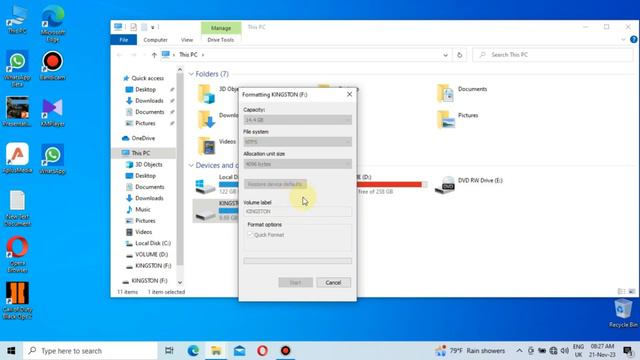Open the Computer ribbon tab
640x360 pixels.
[156, 40]
